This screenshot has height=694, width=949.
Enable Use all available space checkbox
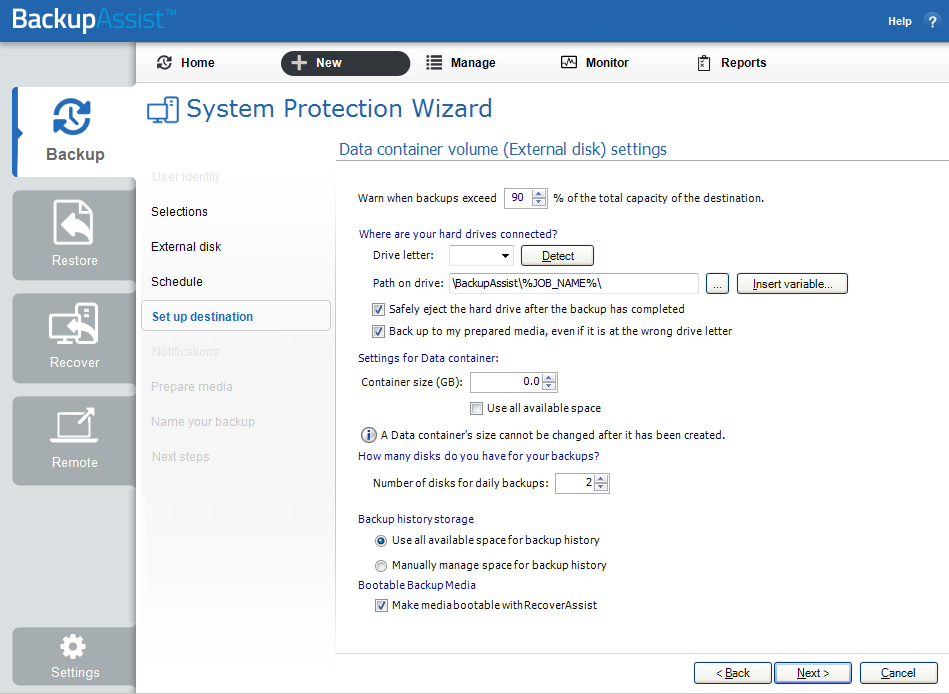[x=477, y=408]
